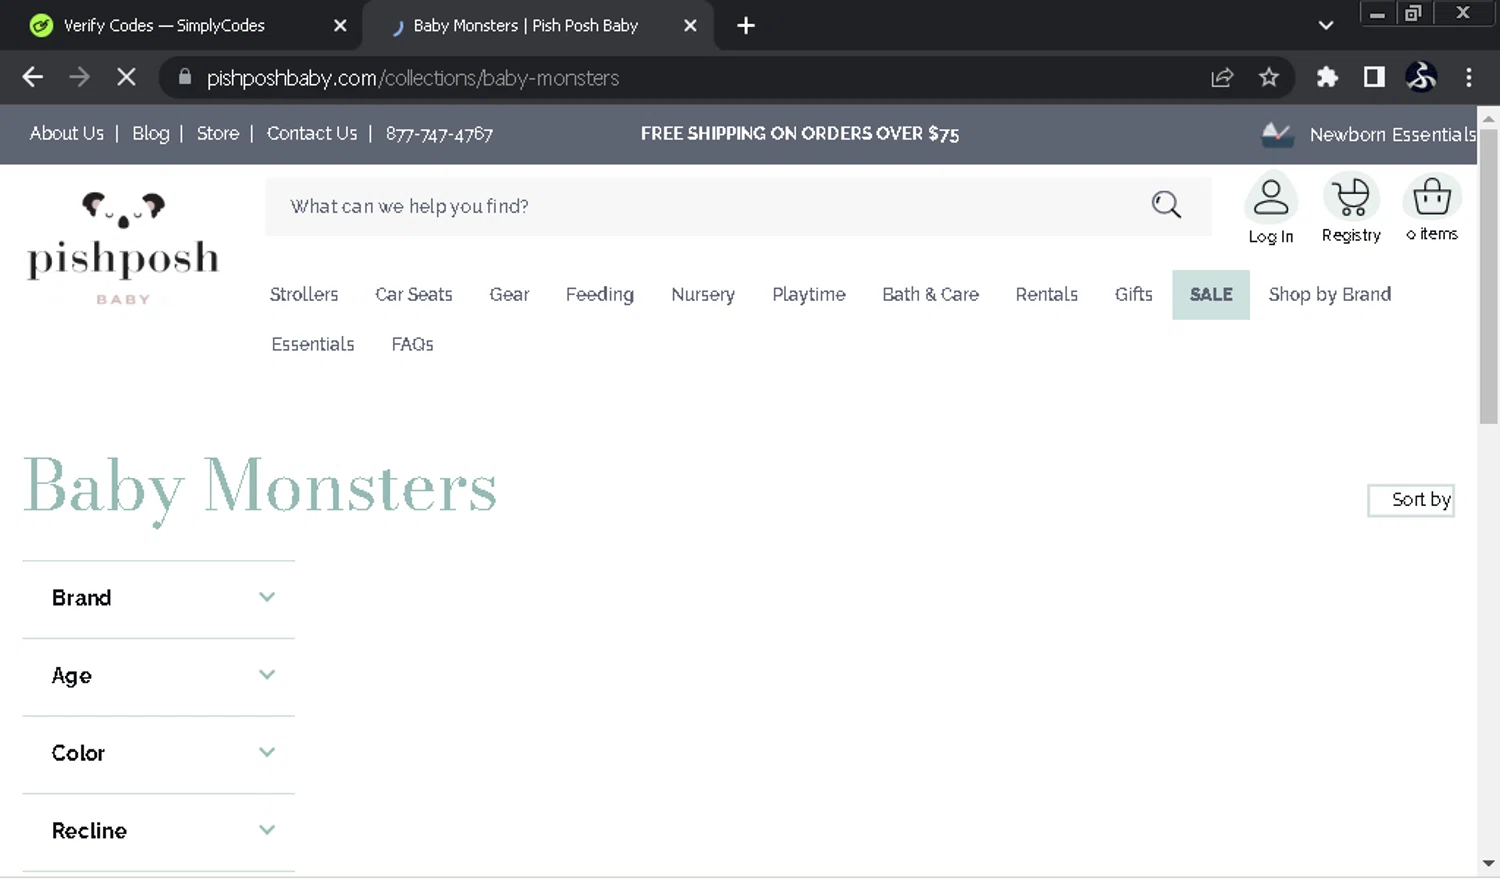The image size is (1500, 879).
Task: Open the browser profile avatar
Action: (x=1421, y=77)
